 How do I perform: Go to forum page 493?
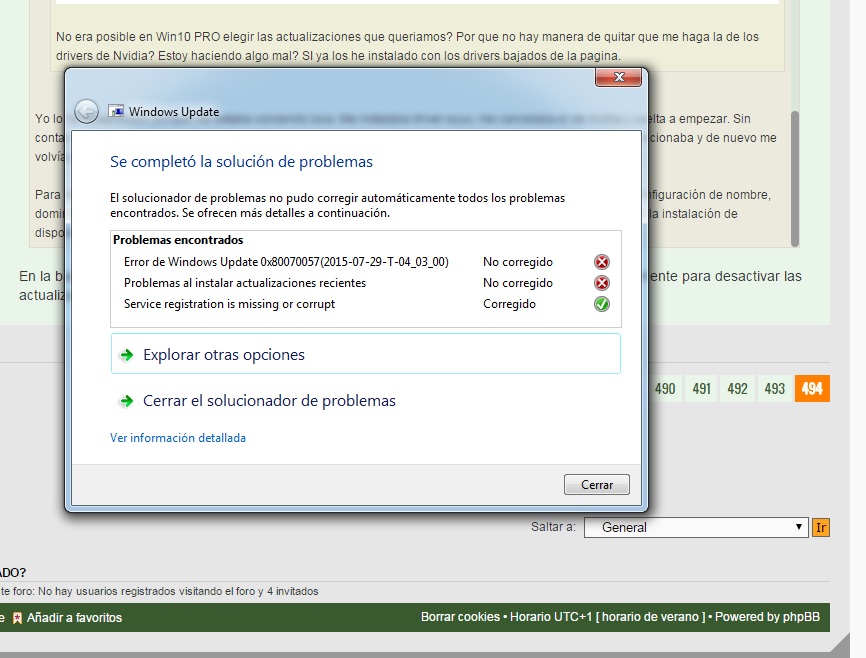click(774, 388)
